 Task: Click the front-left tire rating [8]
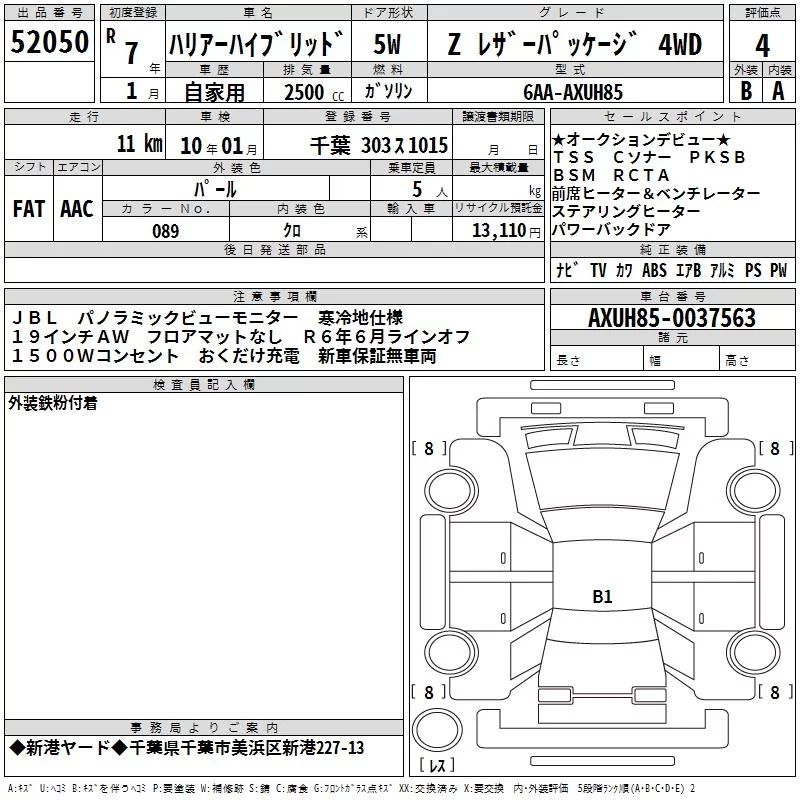click(x=429, y=448)
